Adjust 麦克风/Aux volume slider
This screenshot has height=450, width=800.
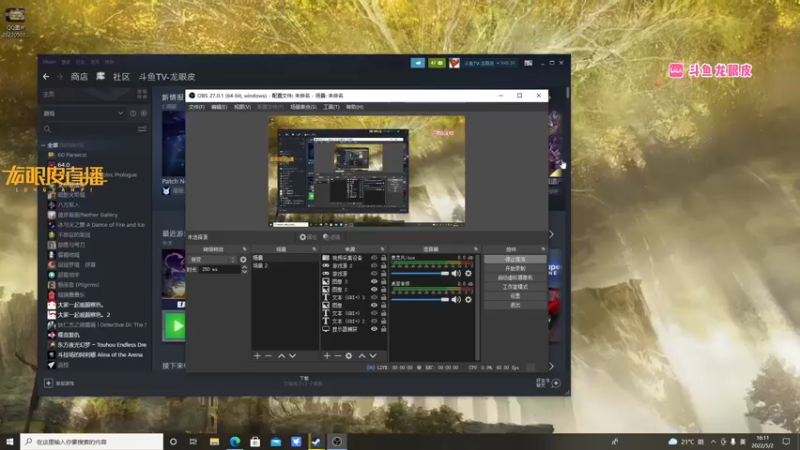[x=420, y=273]
